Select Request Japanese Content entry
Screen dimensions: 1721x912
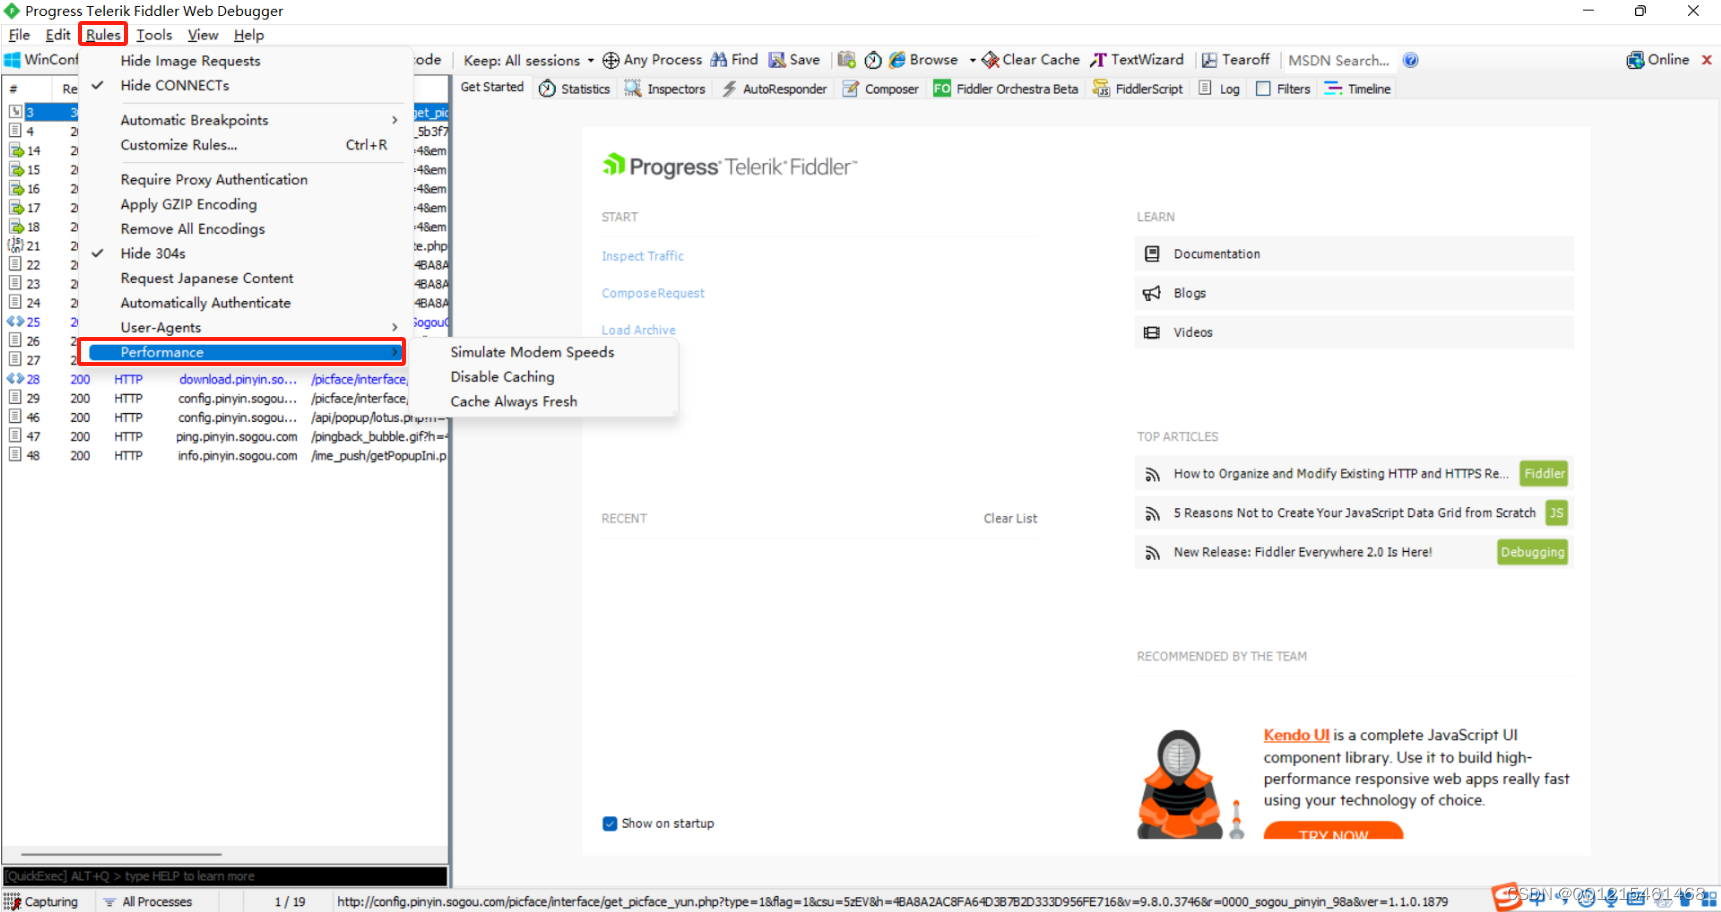tap(207, 278)
